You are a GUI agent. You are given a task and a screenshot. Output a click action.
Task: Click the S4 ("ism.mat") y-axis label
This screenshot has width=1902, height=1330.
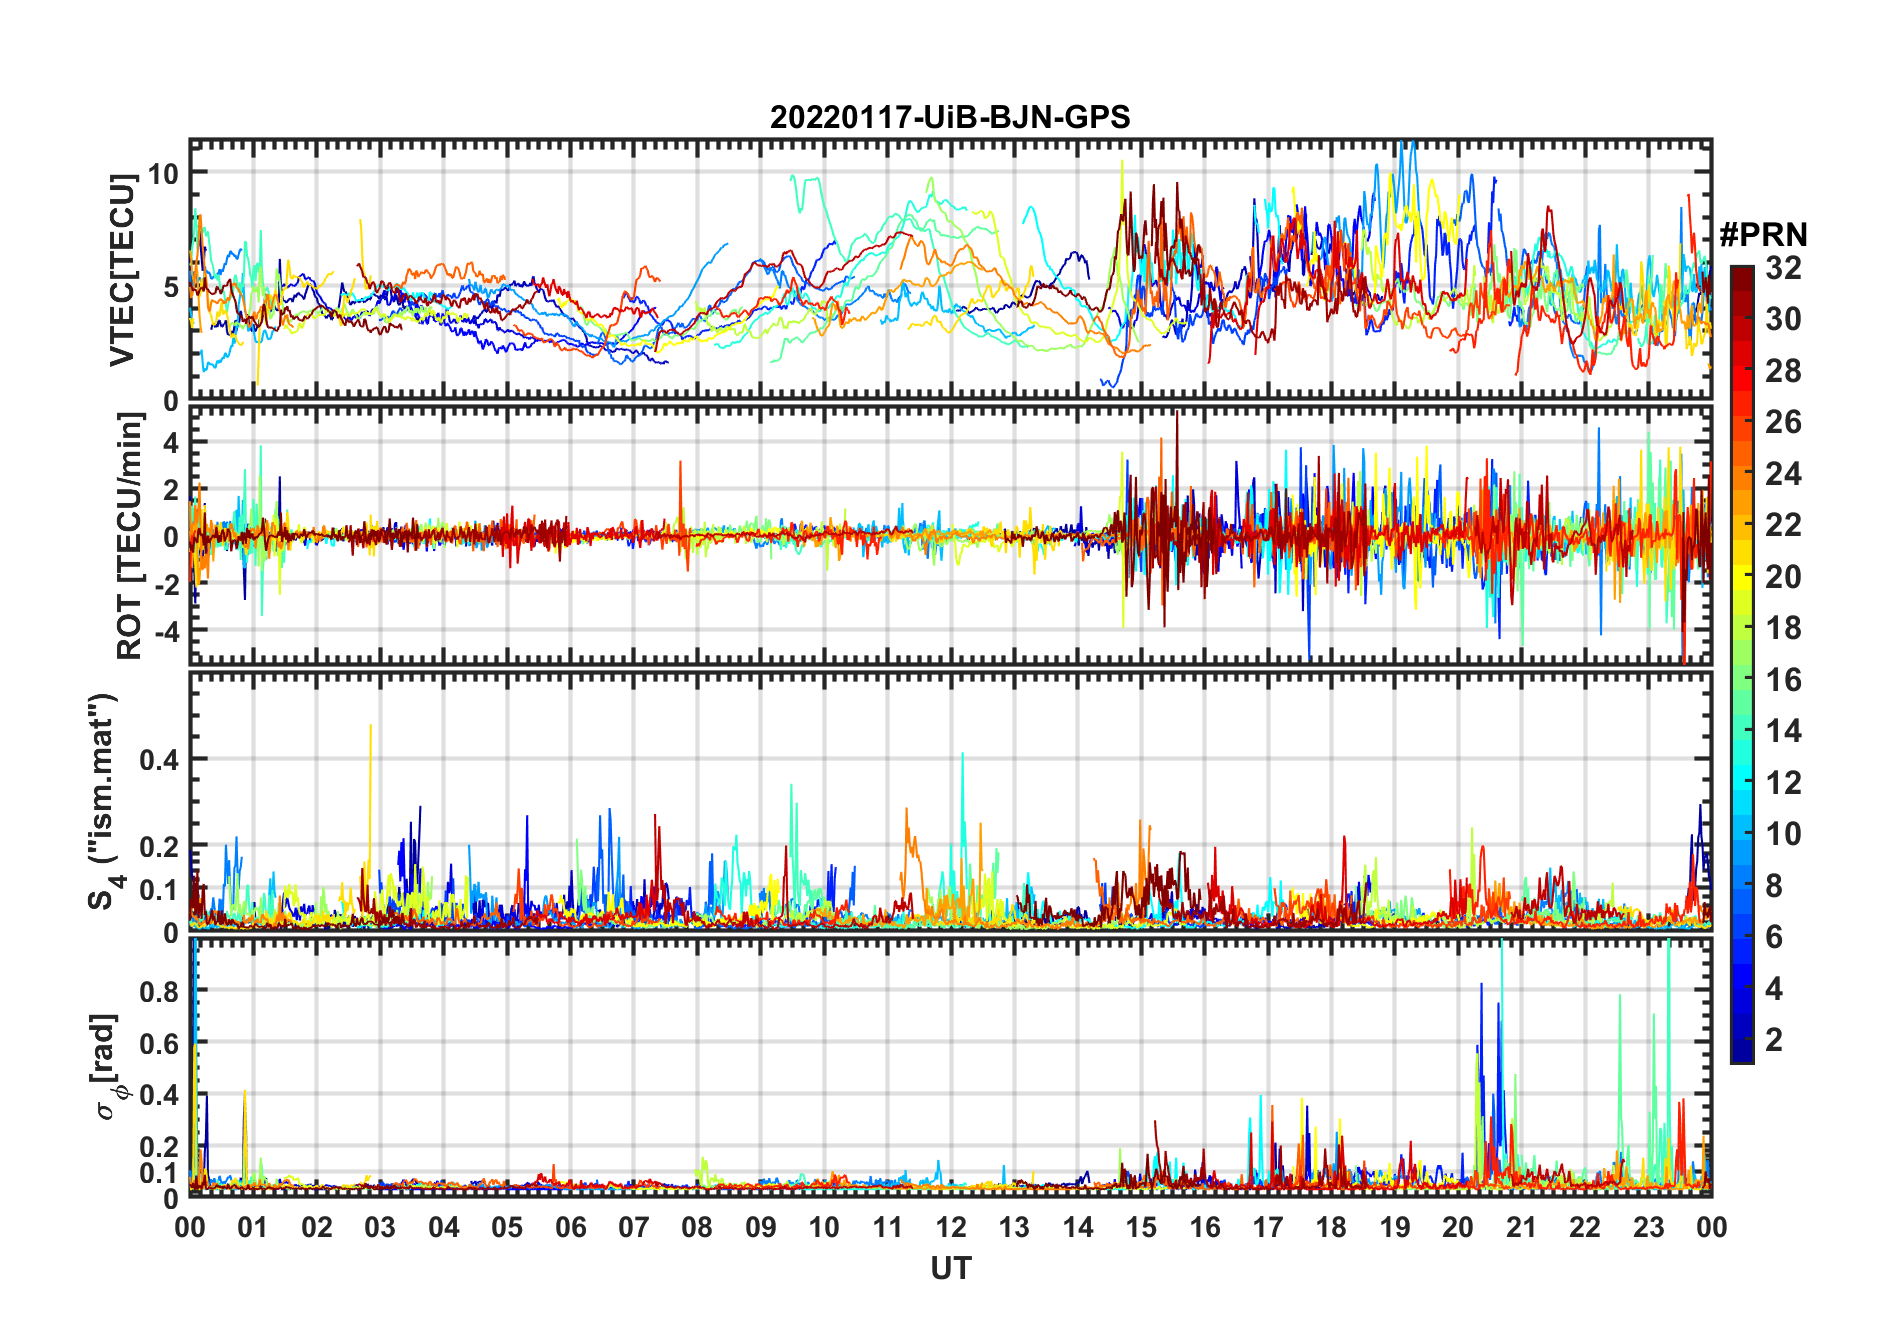click(x=104, y=802)
